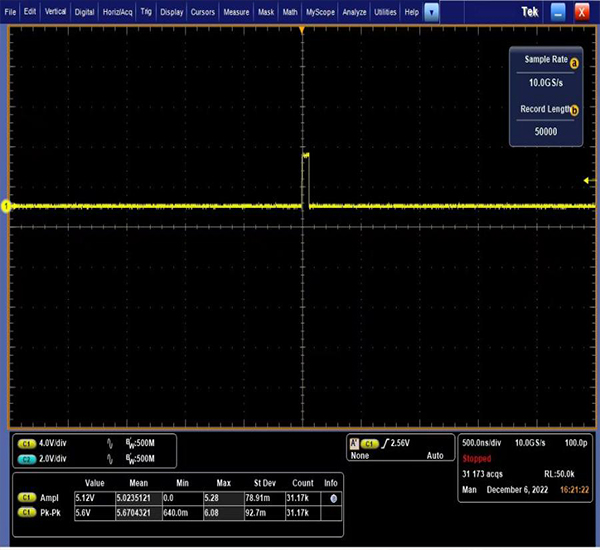
Task: Click the yellow C1 channel badge at 4.0V/div
Action: point(24,442)
